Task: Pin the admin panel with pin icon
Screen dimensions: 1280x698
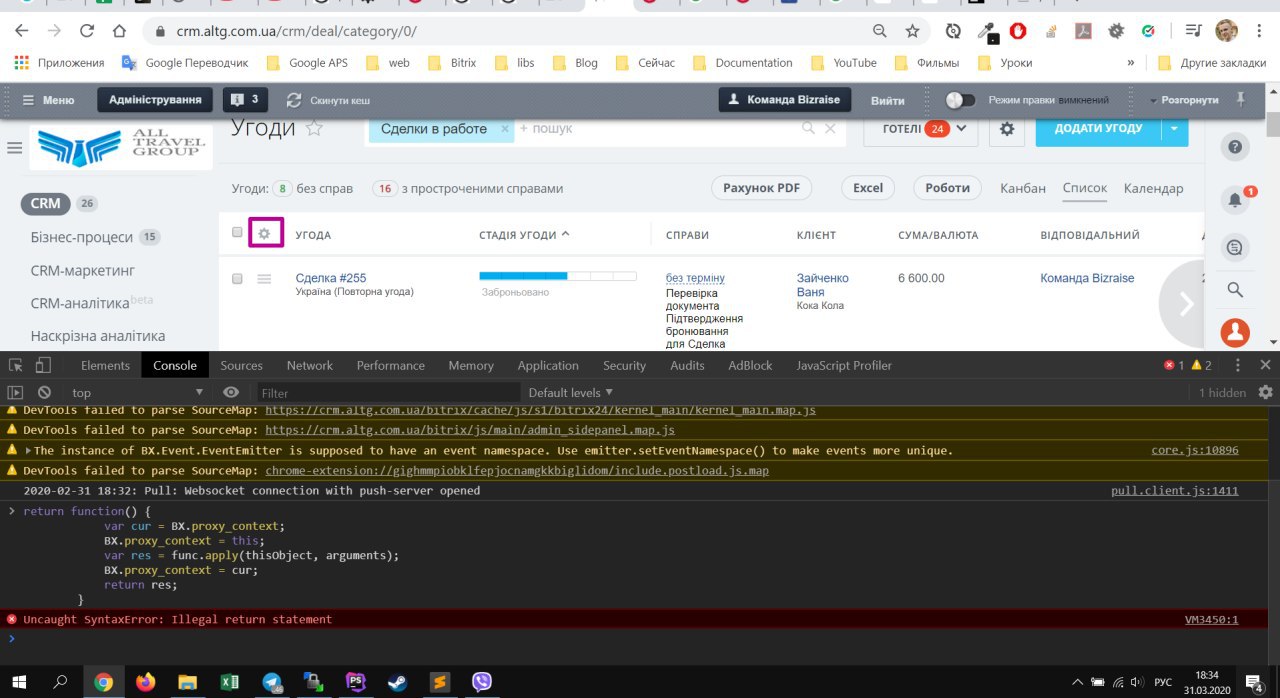Action: (1241, 99)
